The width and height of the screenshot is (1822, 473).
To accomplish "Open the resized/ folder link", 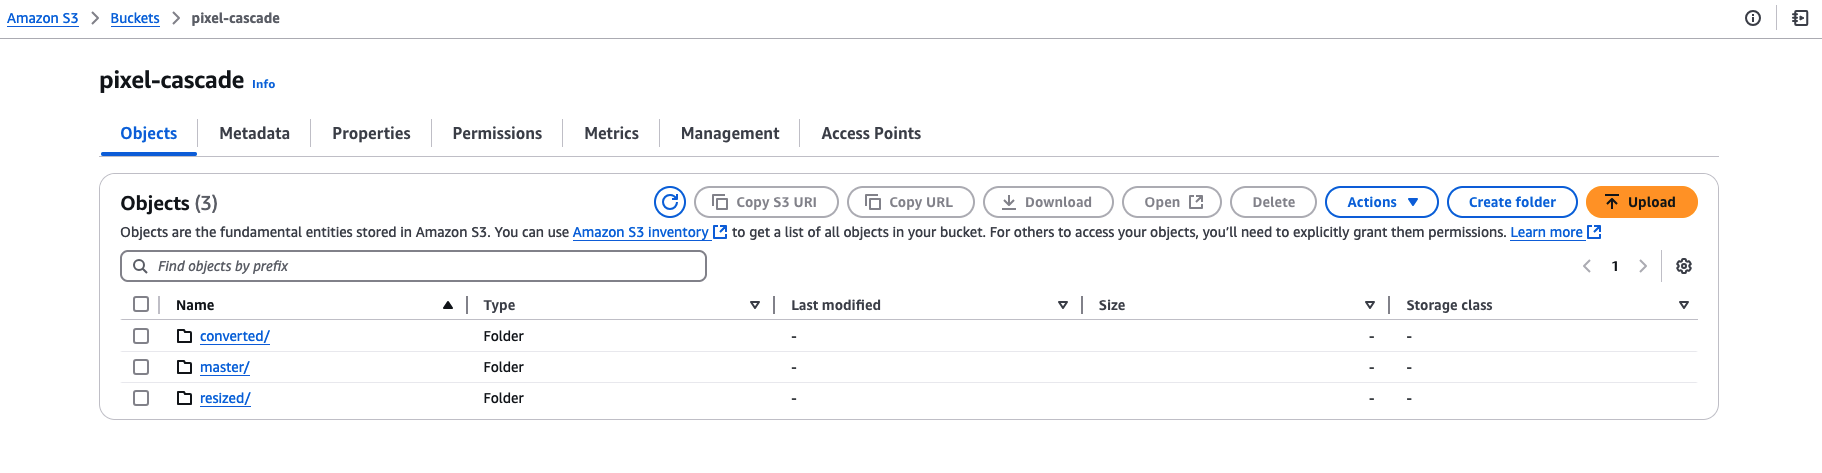I will tap(225, 398).
